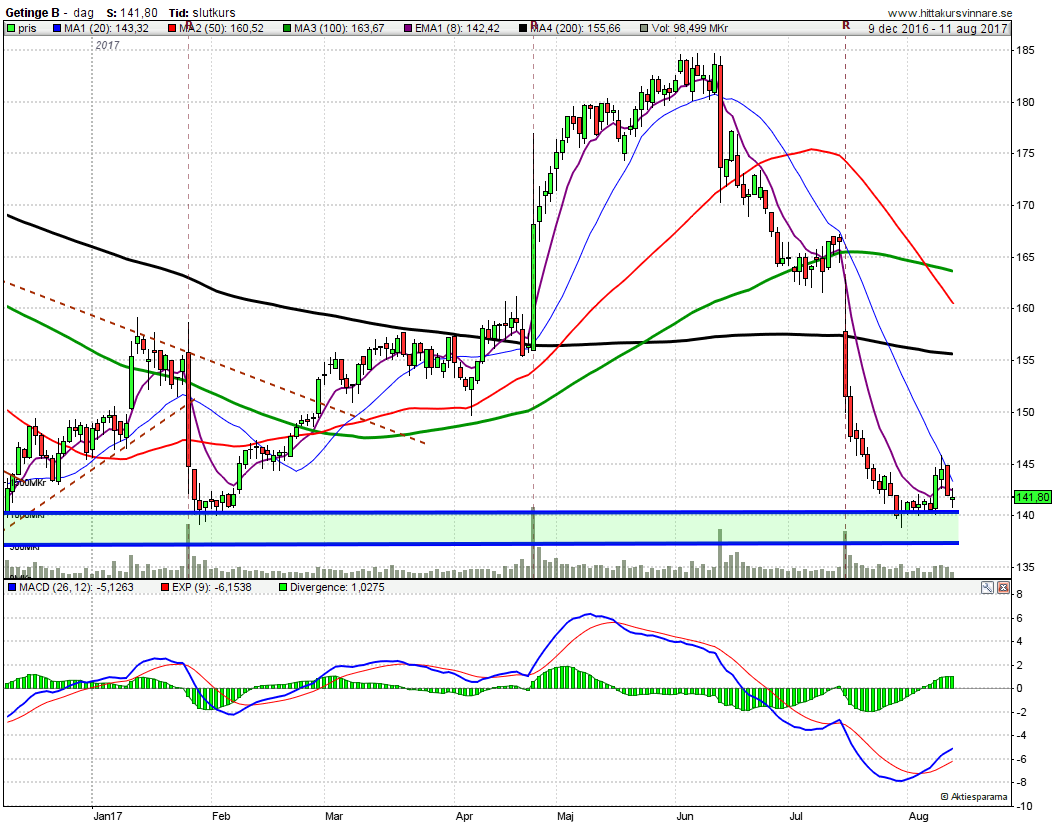This screenshot has height=829, width=1055.
Task: Click the Getinge B chart title
Action: tap(32, 13)
